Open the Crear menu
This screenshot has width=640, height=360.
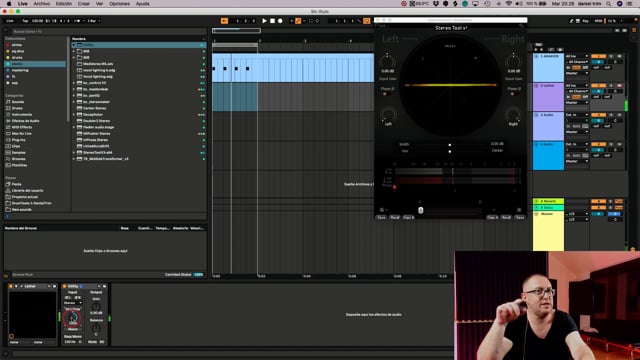point(84,4)
